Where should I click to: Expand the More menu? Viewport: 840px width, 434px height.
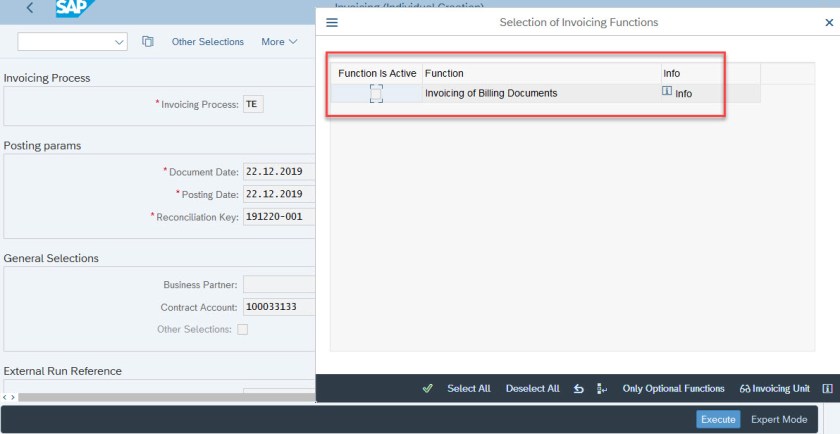coord(279,42)
